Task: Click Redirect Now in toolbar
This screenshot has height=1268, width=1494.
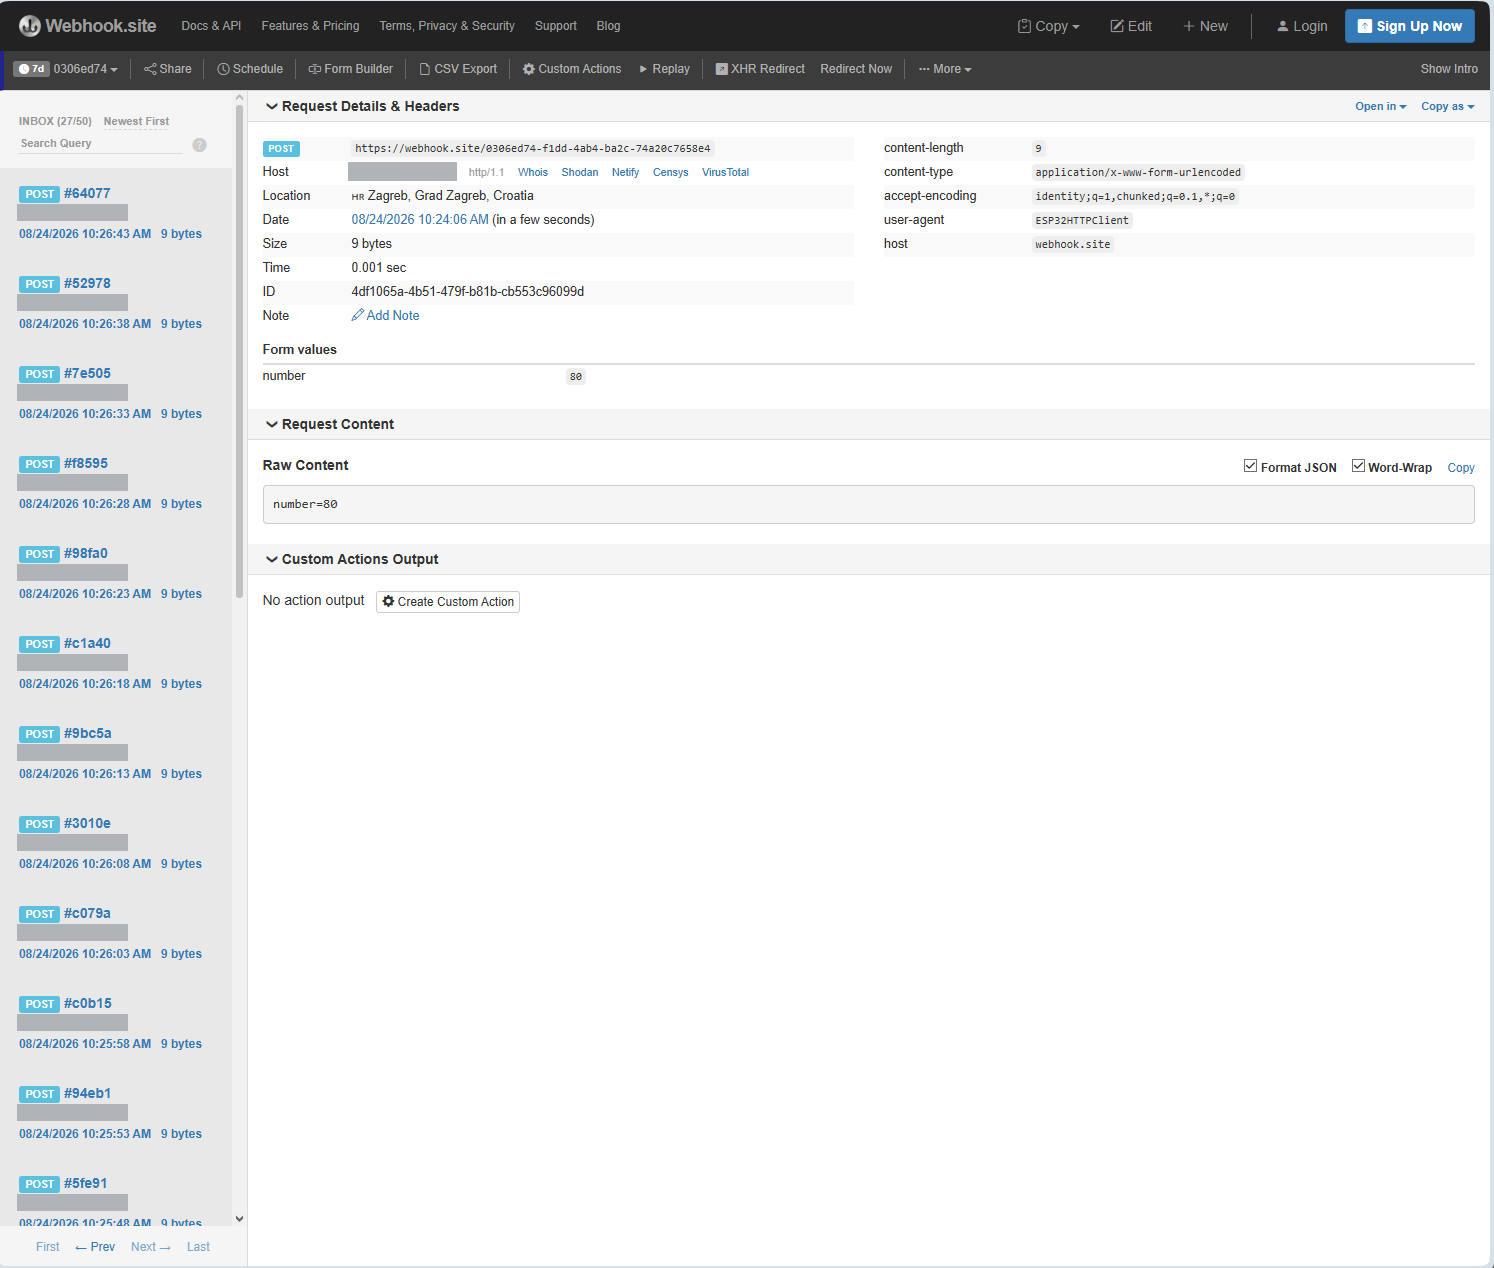Action: click(x=856, y=69)
